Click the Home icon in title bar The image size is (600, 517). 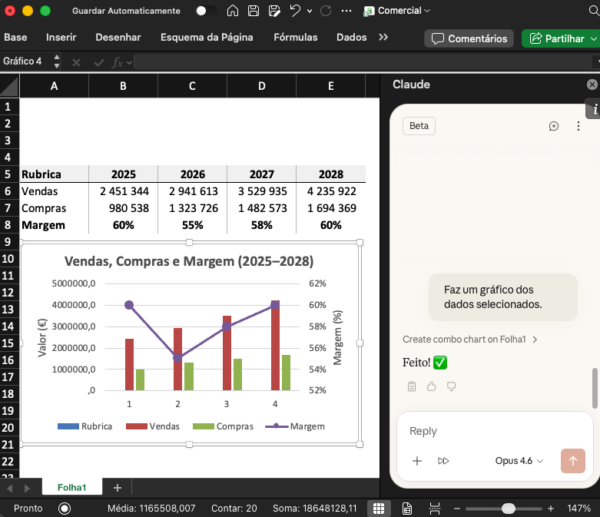(232, 11)
